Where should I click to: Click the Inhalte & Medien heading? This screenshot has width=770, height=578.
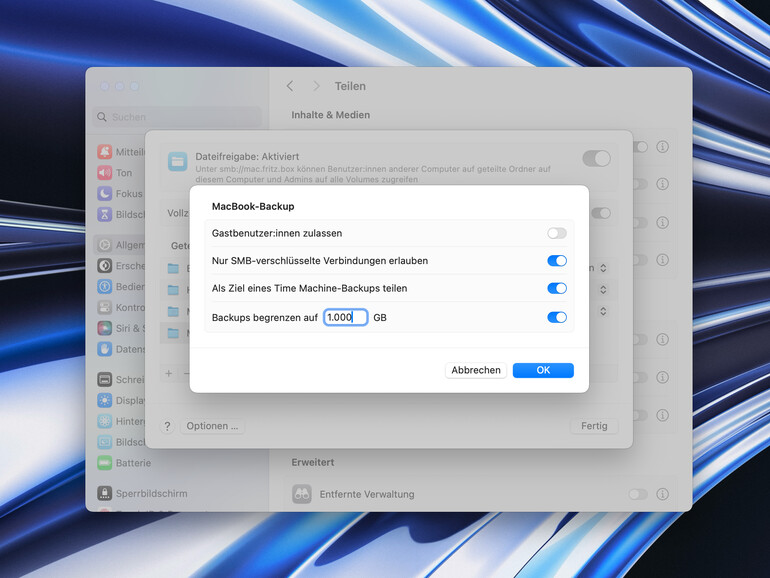(330, 115)
